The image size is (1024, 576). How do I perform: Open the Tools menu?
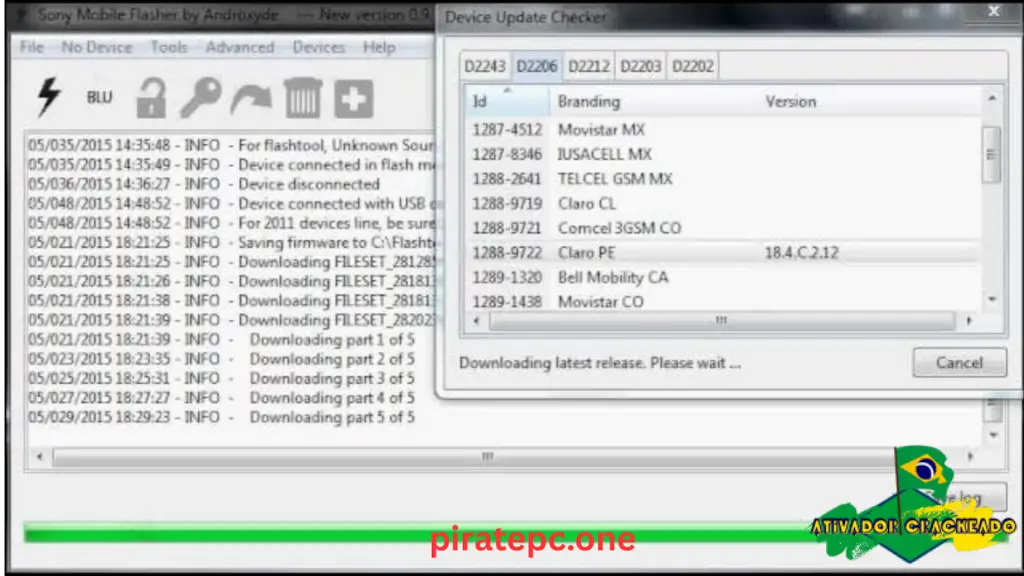[x=169, y=47]
